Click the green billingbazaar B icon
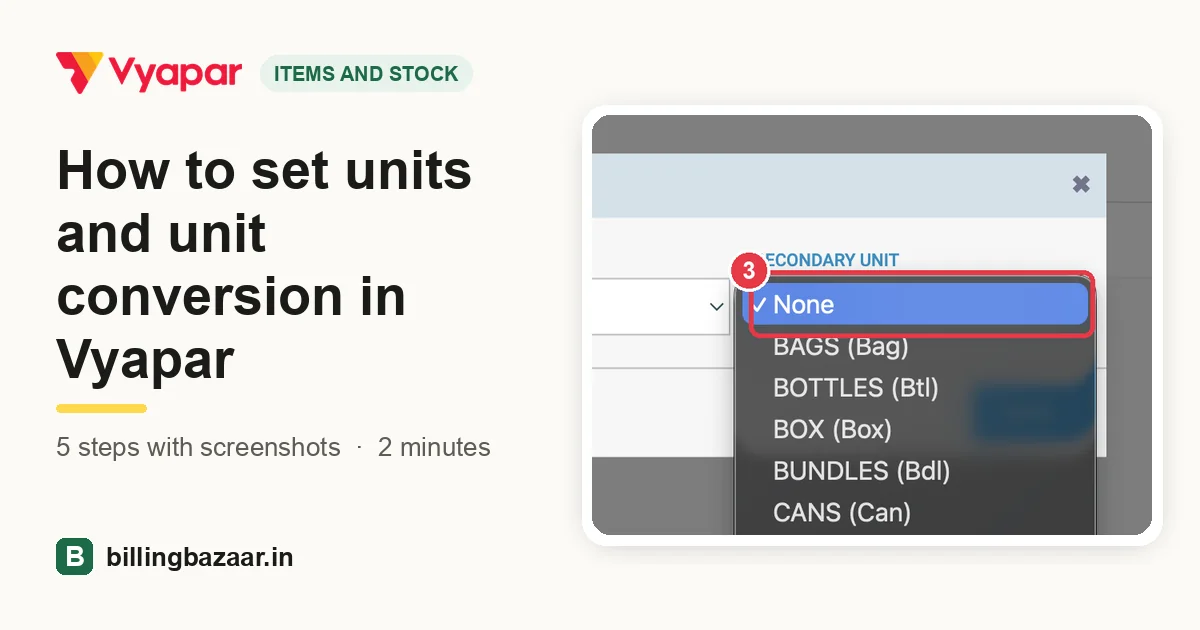 coord(74,557)
